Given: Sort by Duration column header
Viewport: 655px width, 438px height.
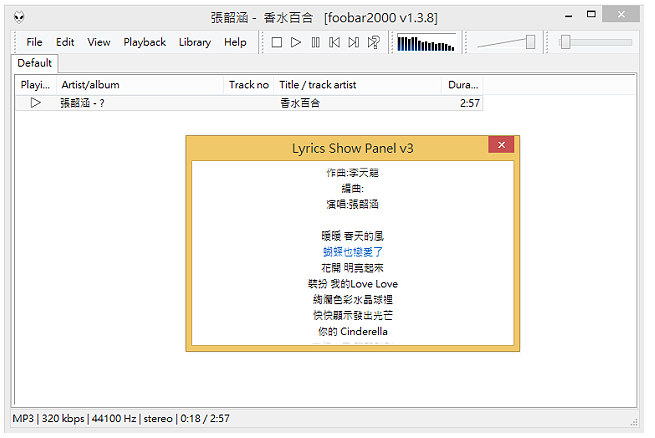Looking at the screenshot, I should tap(462, 85).
